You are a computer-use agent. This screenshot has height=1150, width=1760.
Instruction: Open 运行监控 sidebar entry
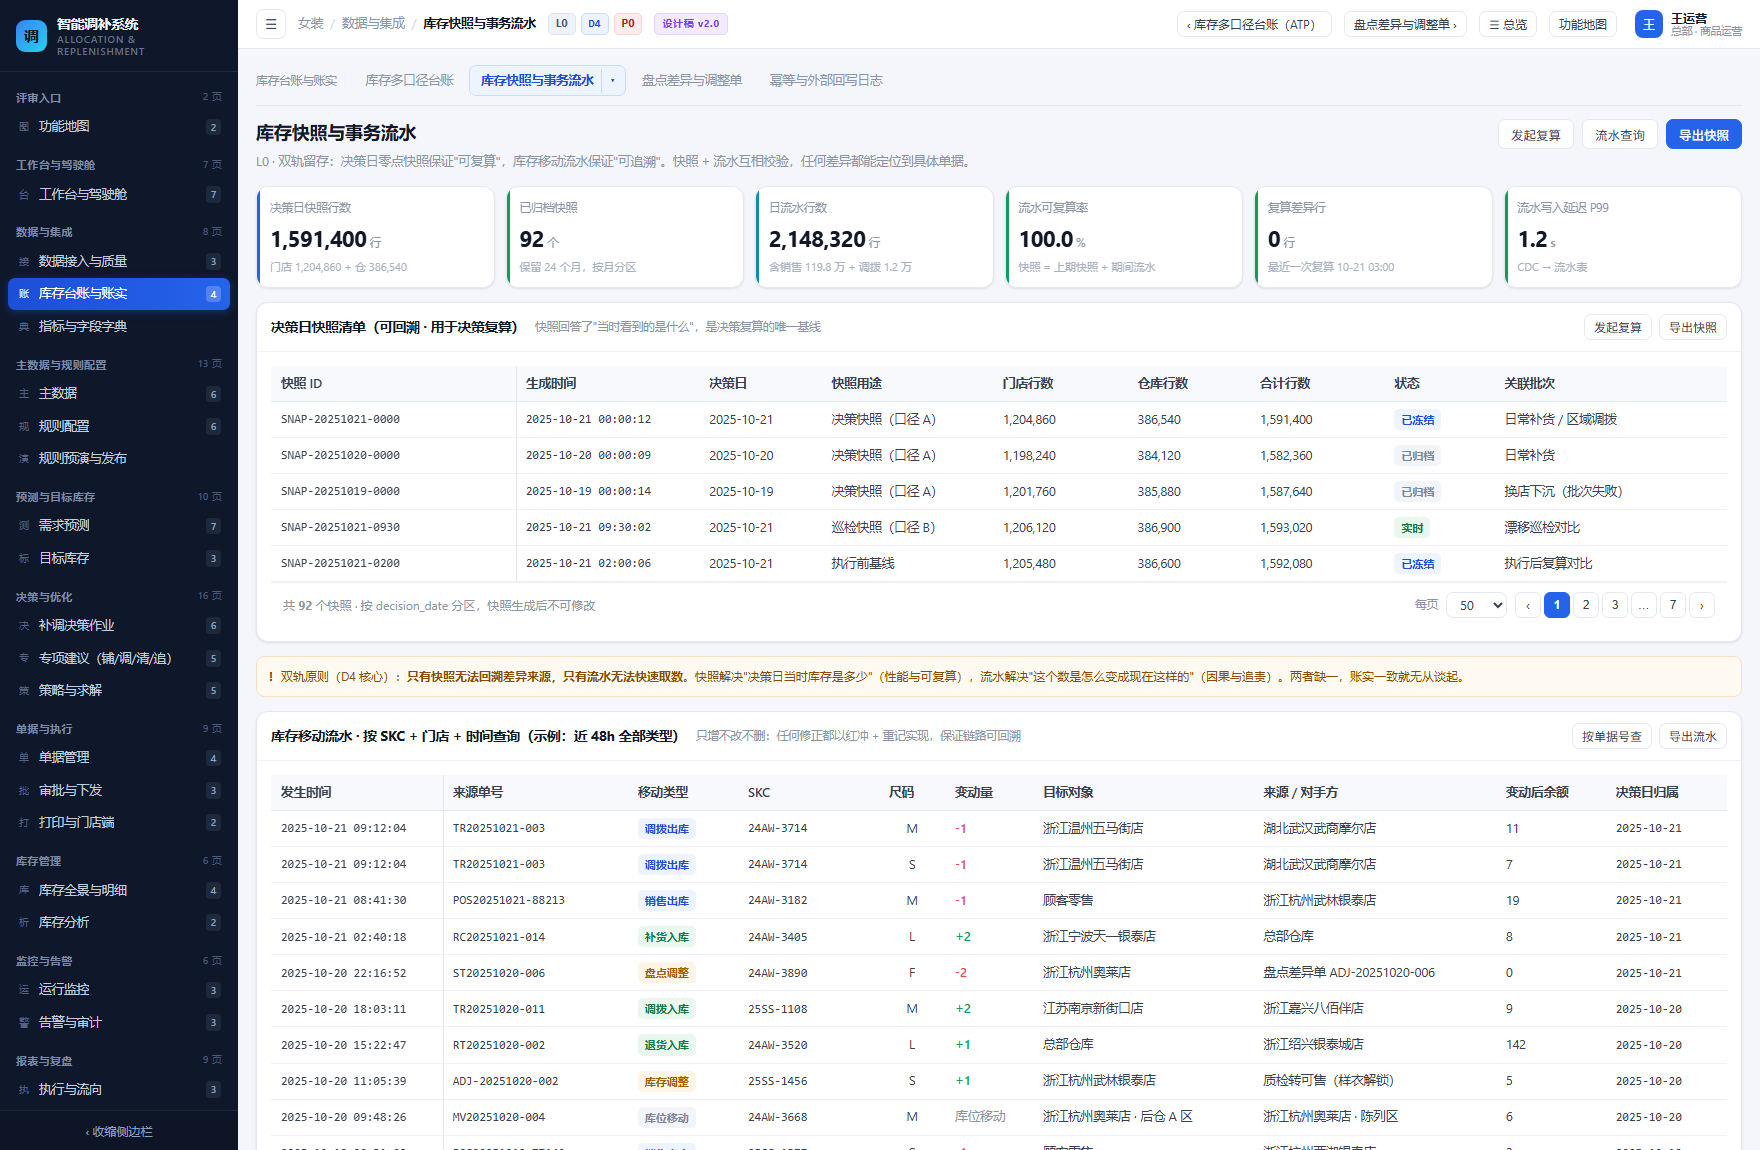point(119,990)
